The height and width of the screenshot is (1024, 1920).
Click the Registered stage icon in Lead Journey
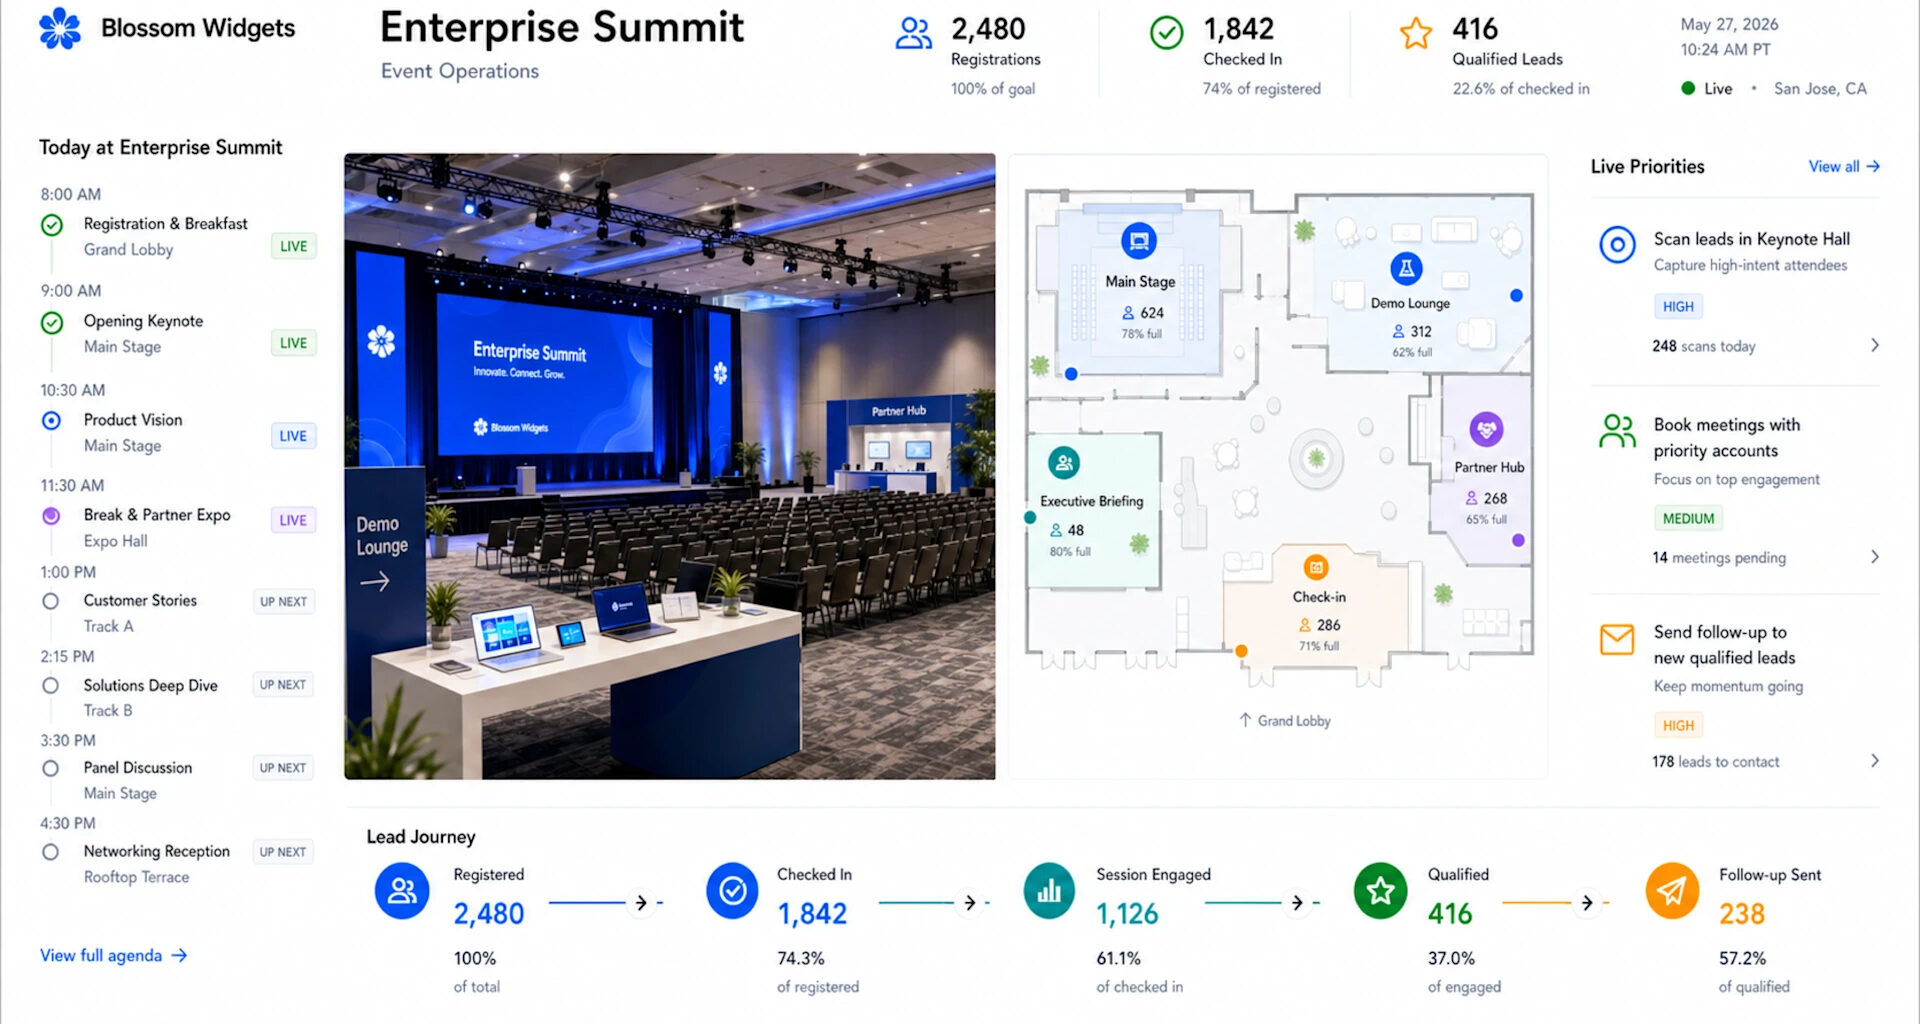[402, 891]
